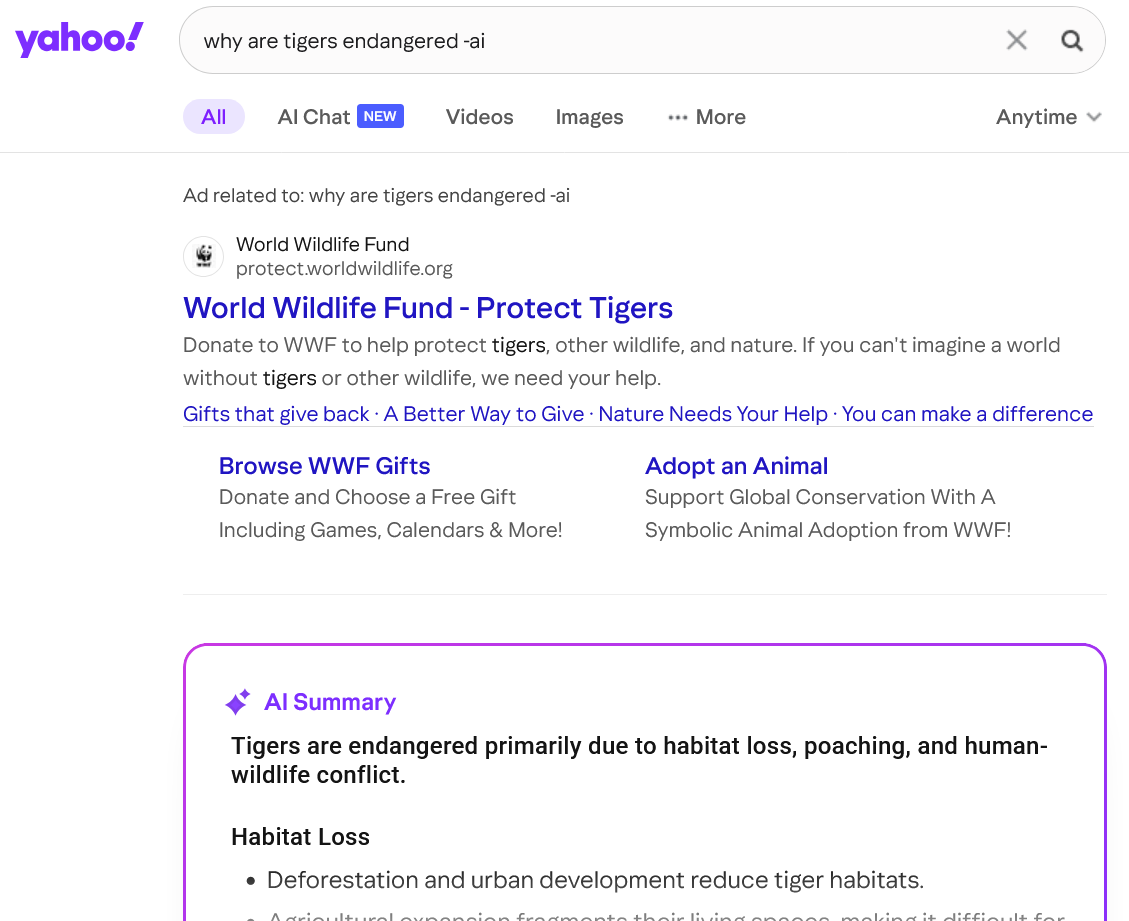Open the Anytime time filter dropdown
This screenshot has height=921, width=1129.
(x=1048, y=117)
